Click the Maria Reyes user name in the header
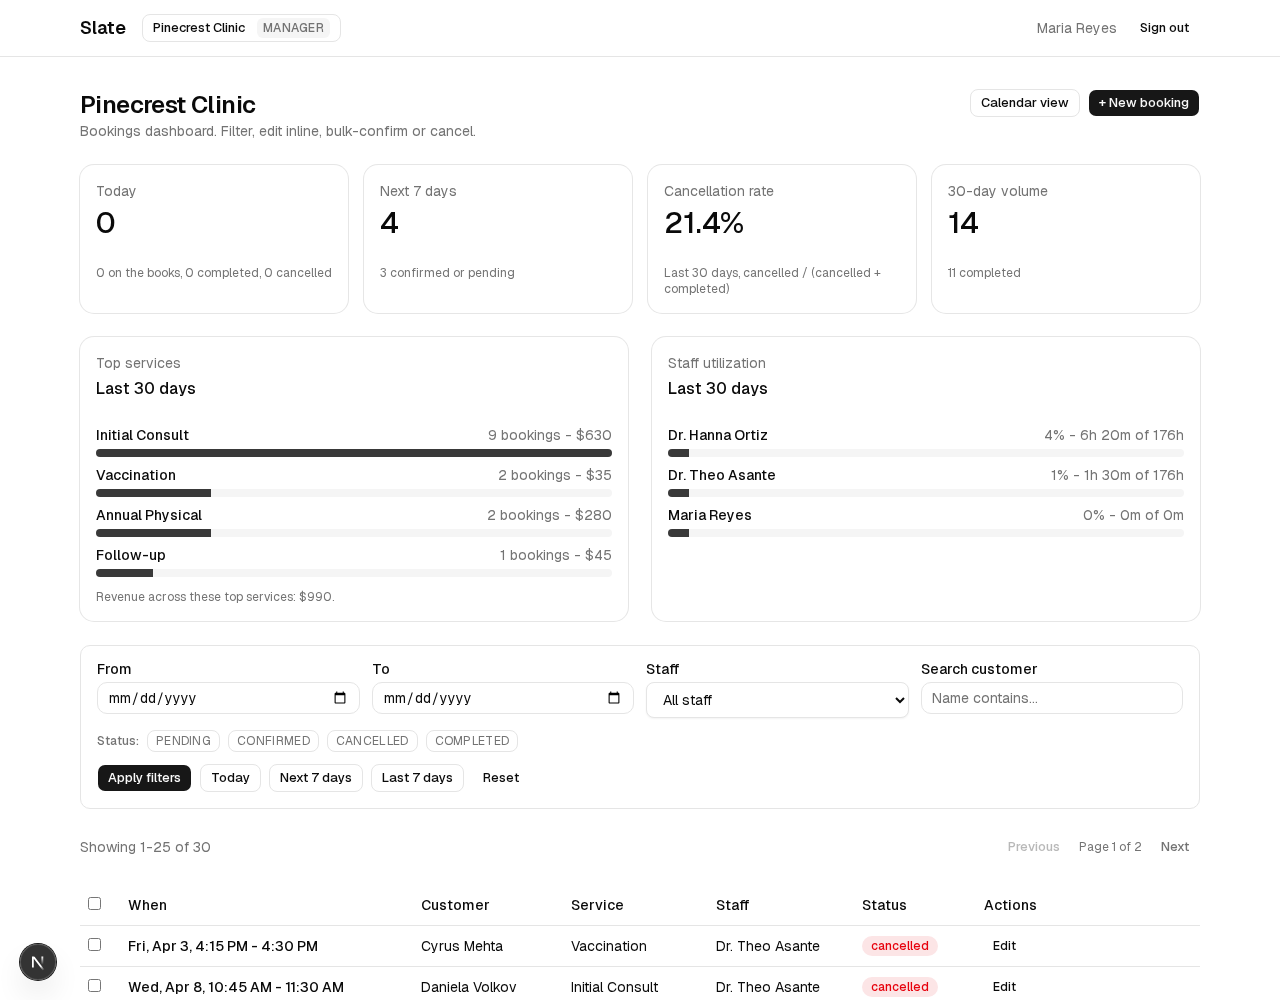 coord(1076,28)
